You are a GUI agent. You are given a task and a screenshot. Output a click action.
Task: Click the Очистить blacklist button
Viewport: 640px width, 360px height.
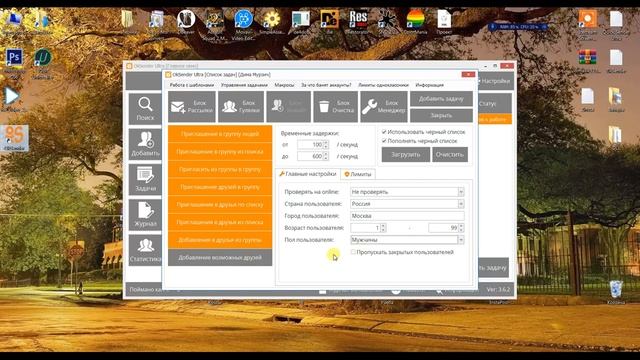(x=450, y=155)
